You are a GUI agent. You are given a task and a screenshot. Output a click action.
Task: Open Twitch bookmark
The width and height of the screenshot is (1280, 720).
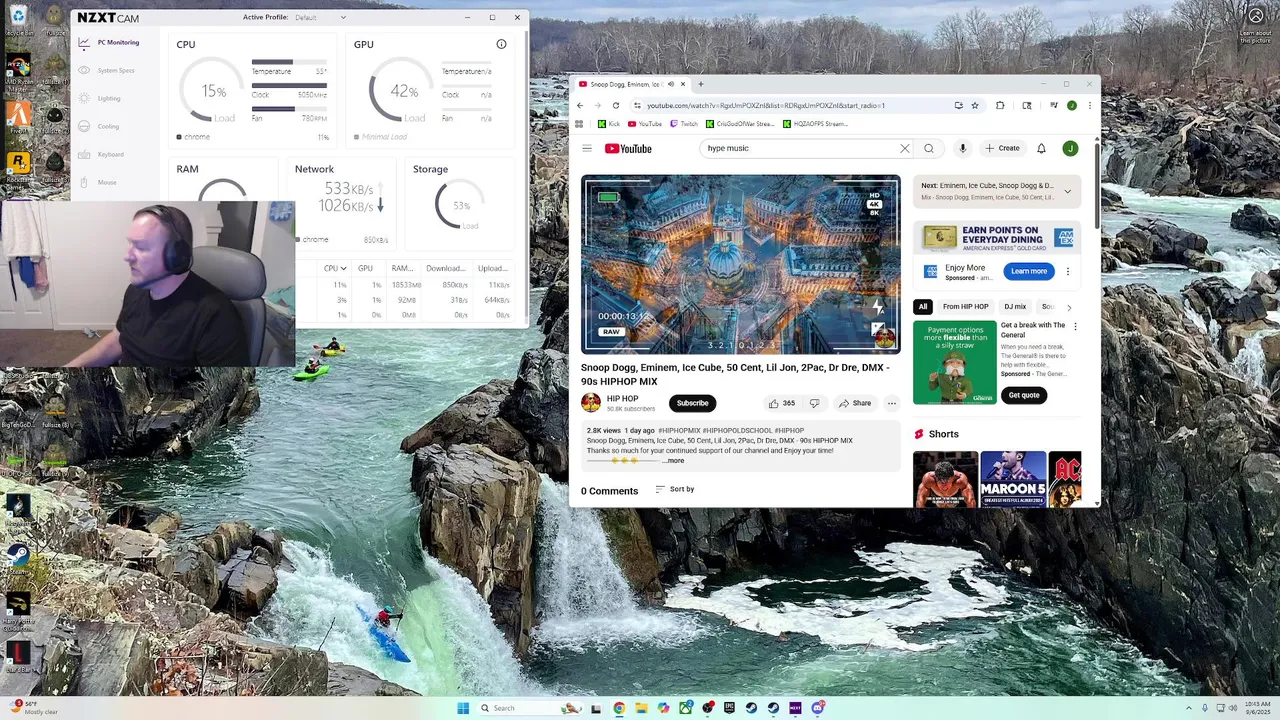tap(684, 124)
